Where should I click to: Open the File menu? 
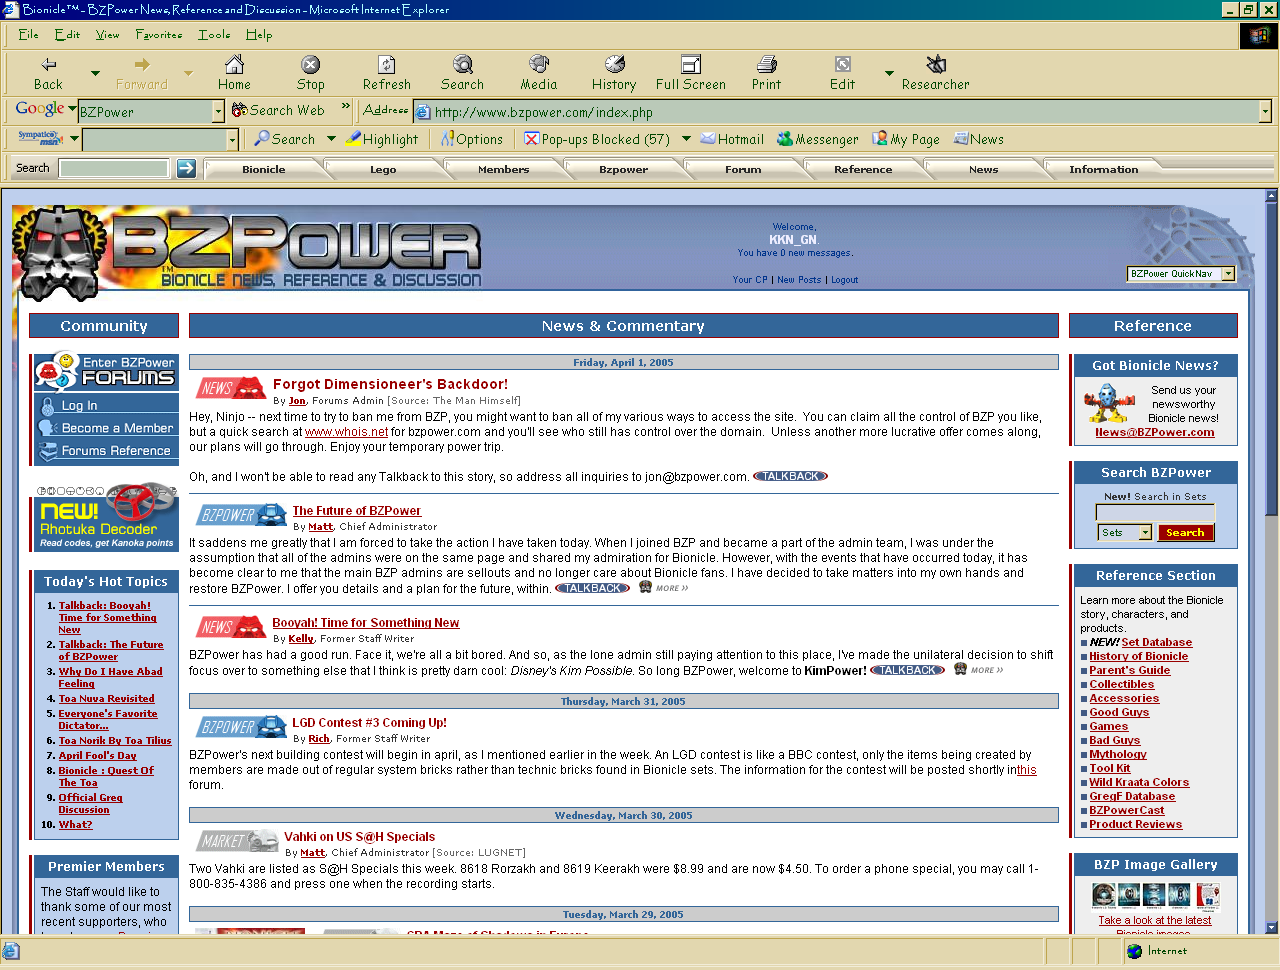pyautogui.click(x=28, y=34)
